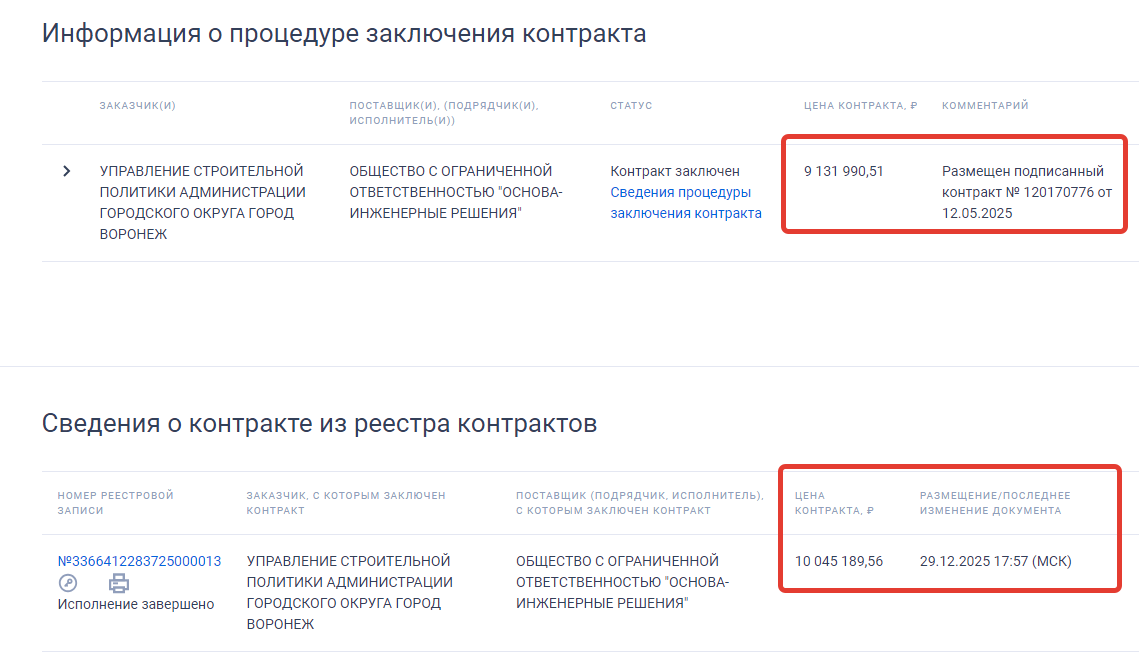Image resolution: width=1139 pixels, height=657 pixels.
Task: Click the 'Контракт заключен' status text
Action: [x=674, y=171]
